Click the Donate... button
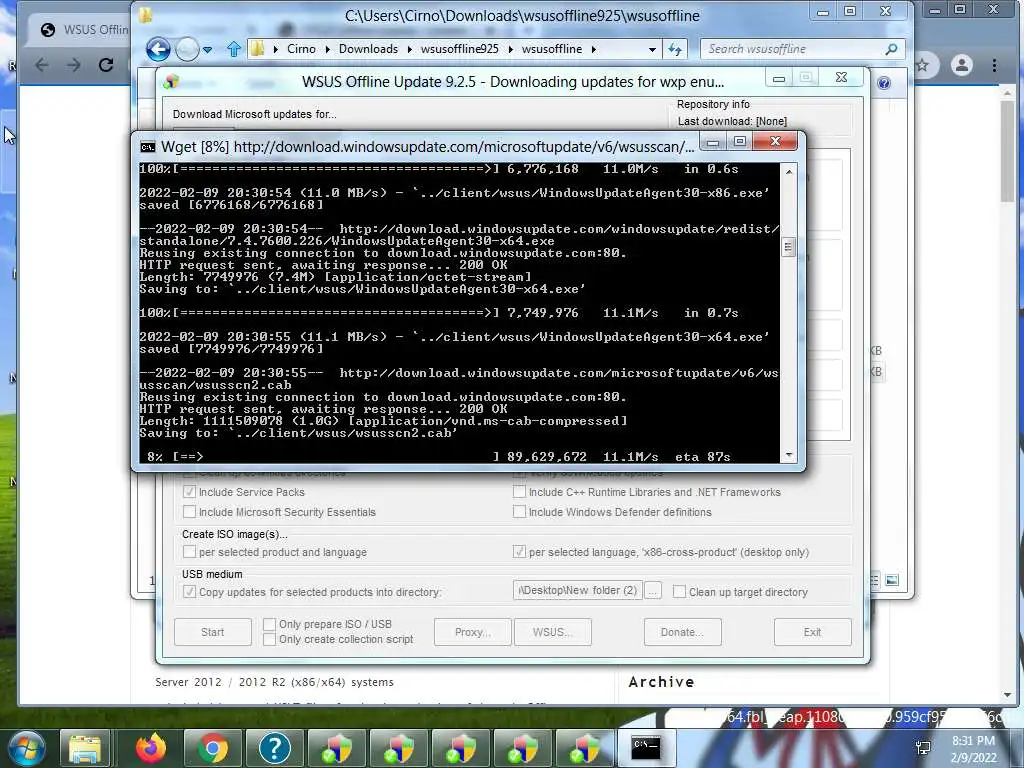Screen dimensions: 1024x768 tap(682, 632)
